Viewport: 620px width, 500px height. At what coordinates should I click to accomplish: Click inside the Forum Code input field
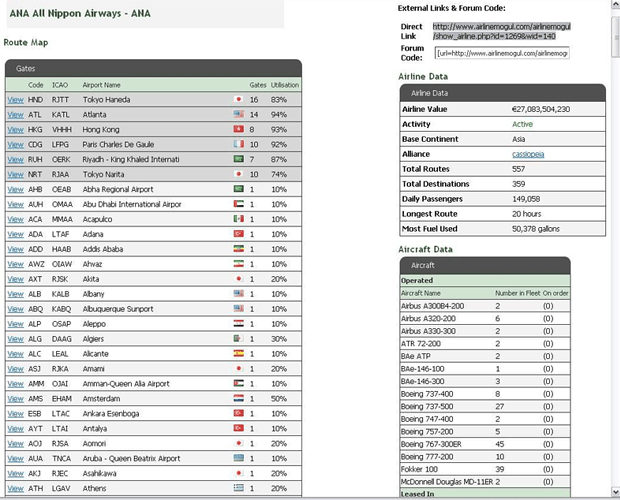click(502, 53)
